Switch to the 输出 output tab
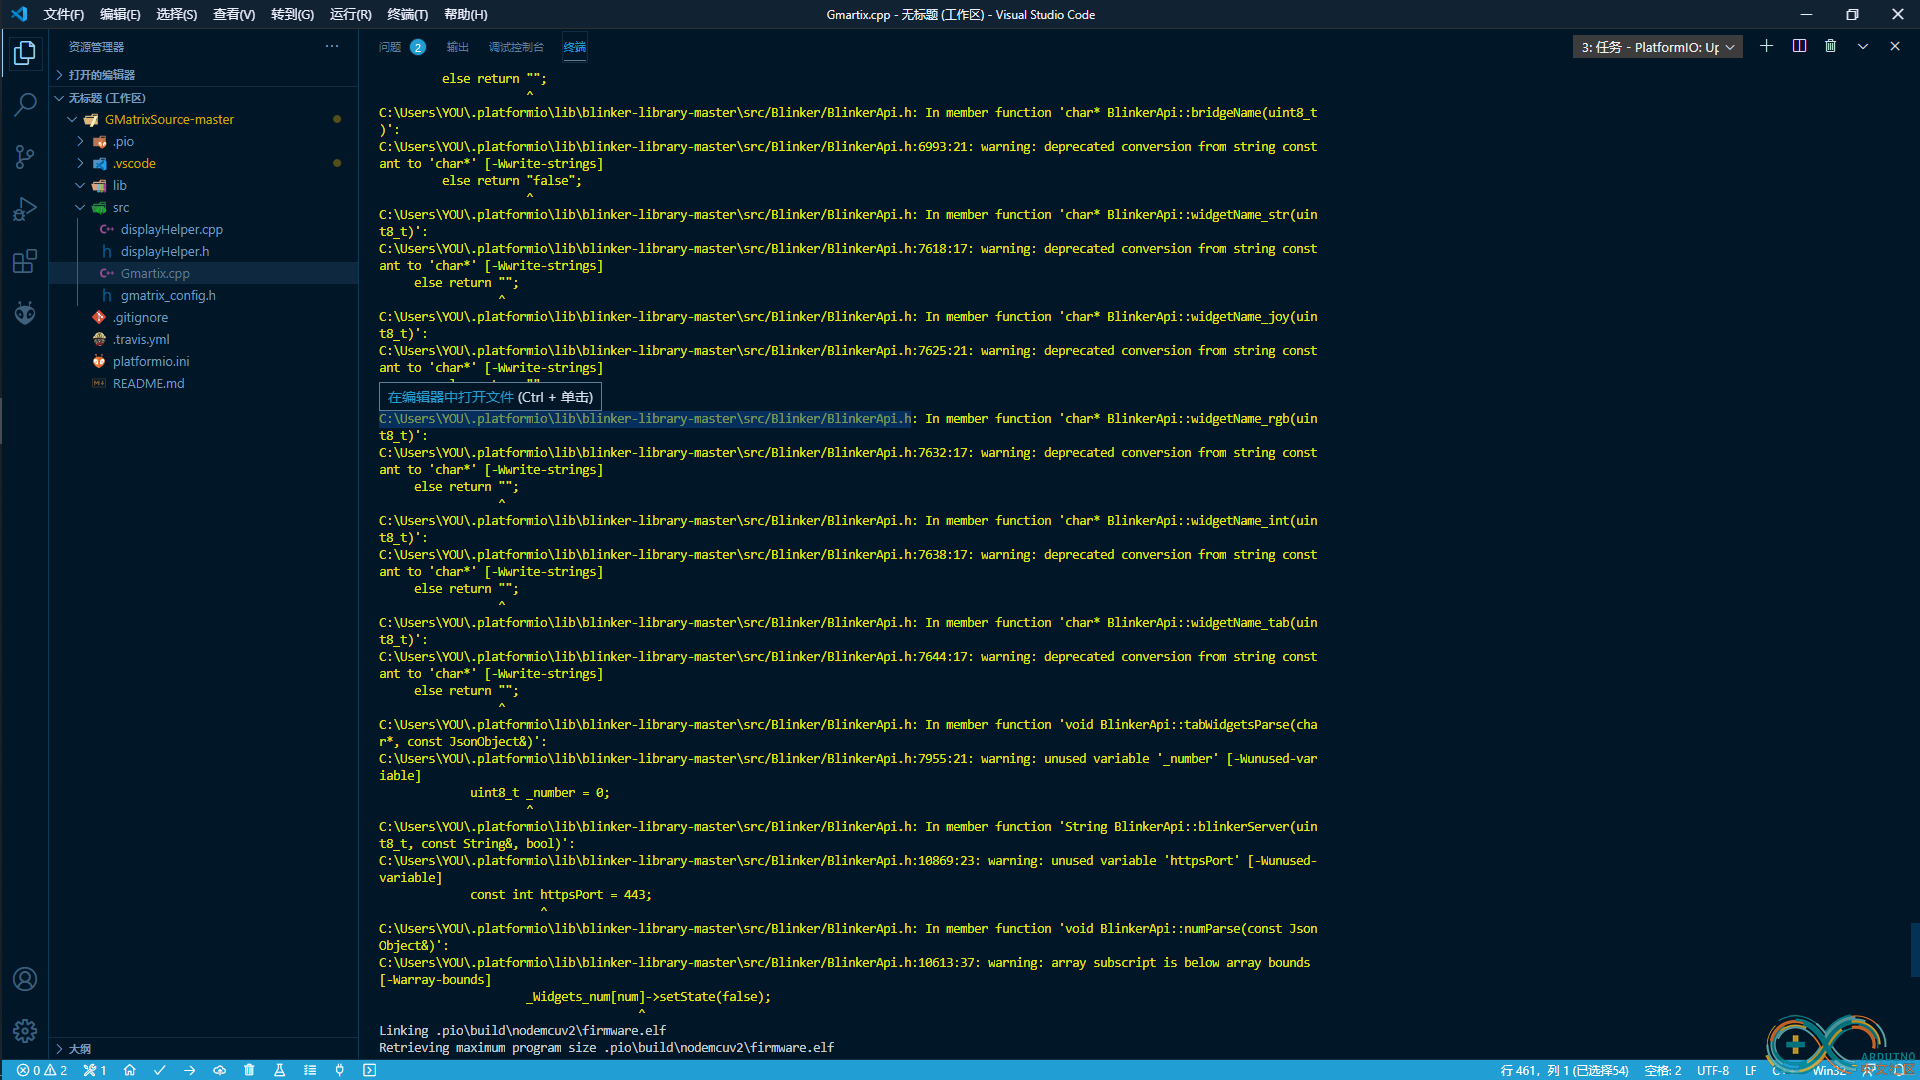This screenshot has width=1920, height=1080. (x=457, y=47)
